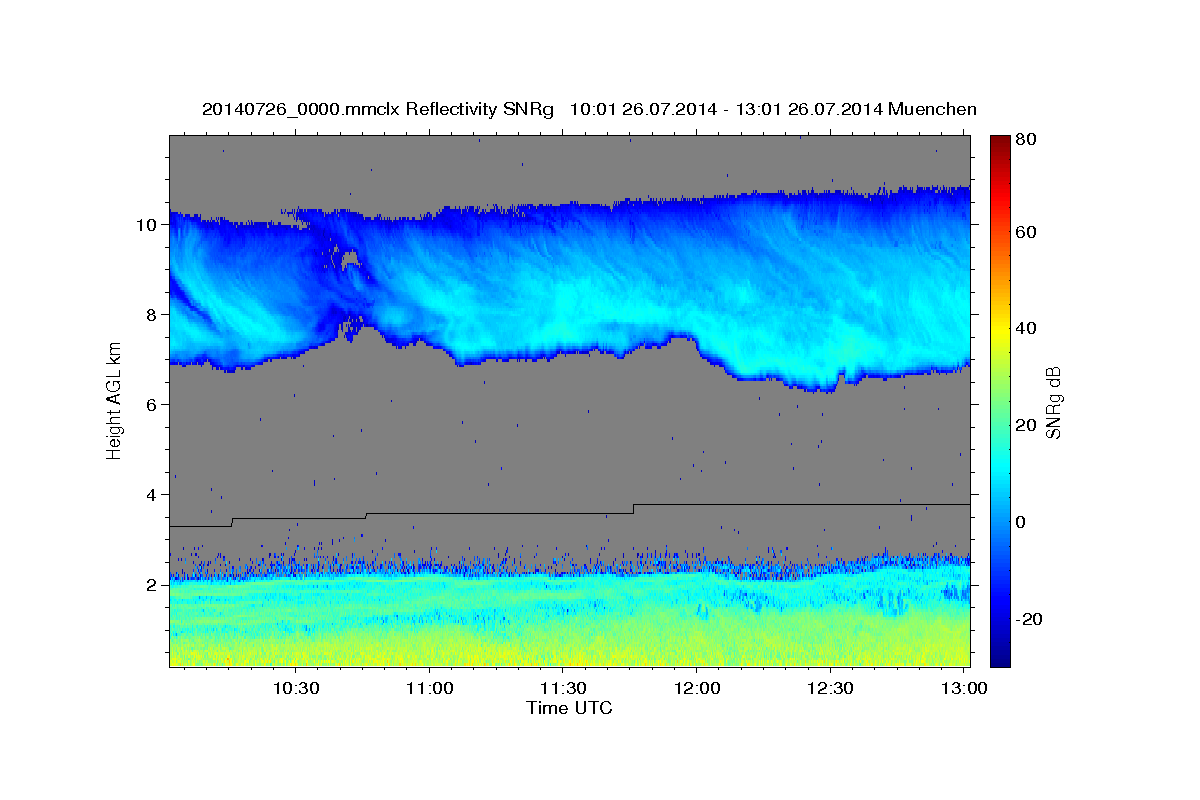
Task: Click the 10:30 time tick label
Action: click(x=297, y=688)
